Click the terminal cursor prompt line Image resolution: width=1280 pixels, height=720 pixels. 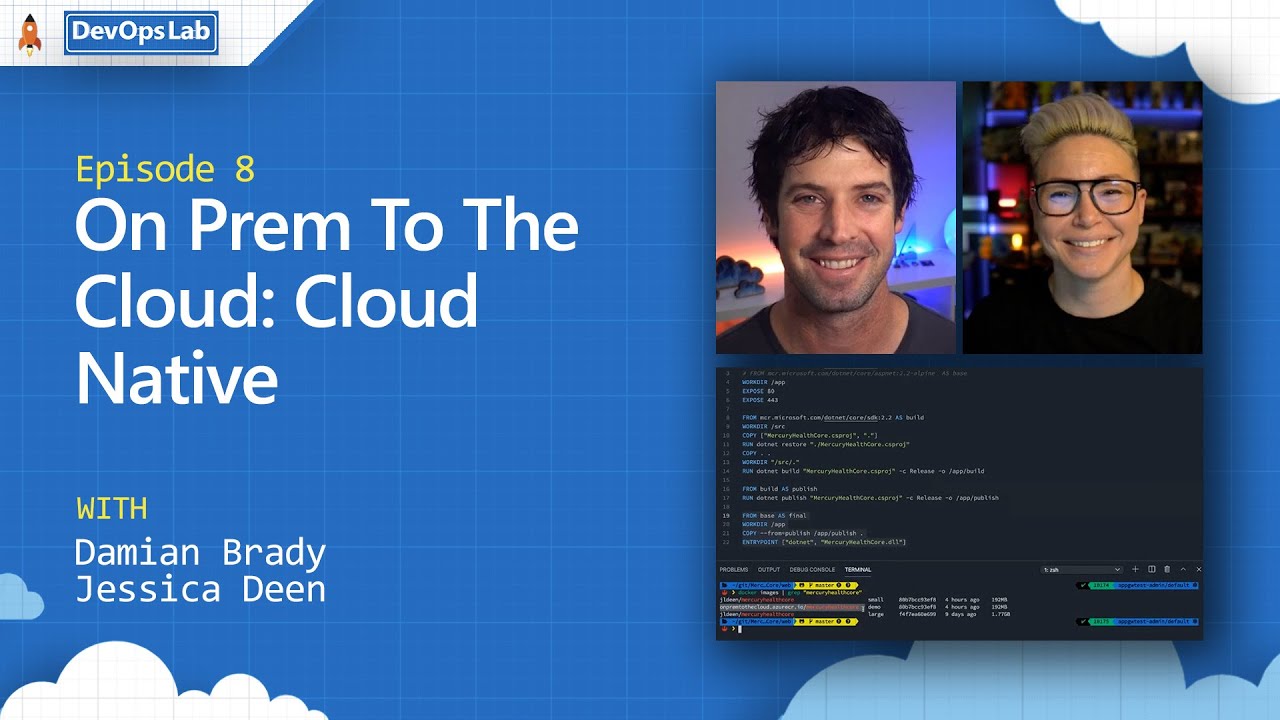click(x=729, y=629)
